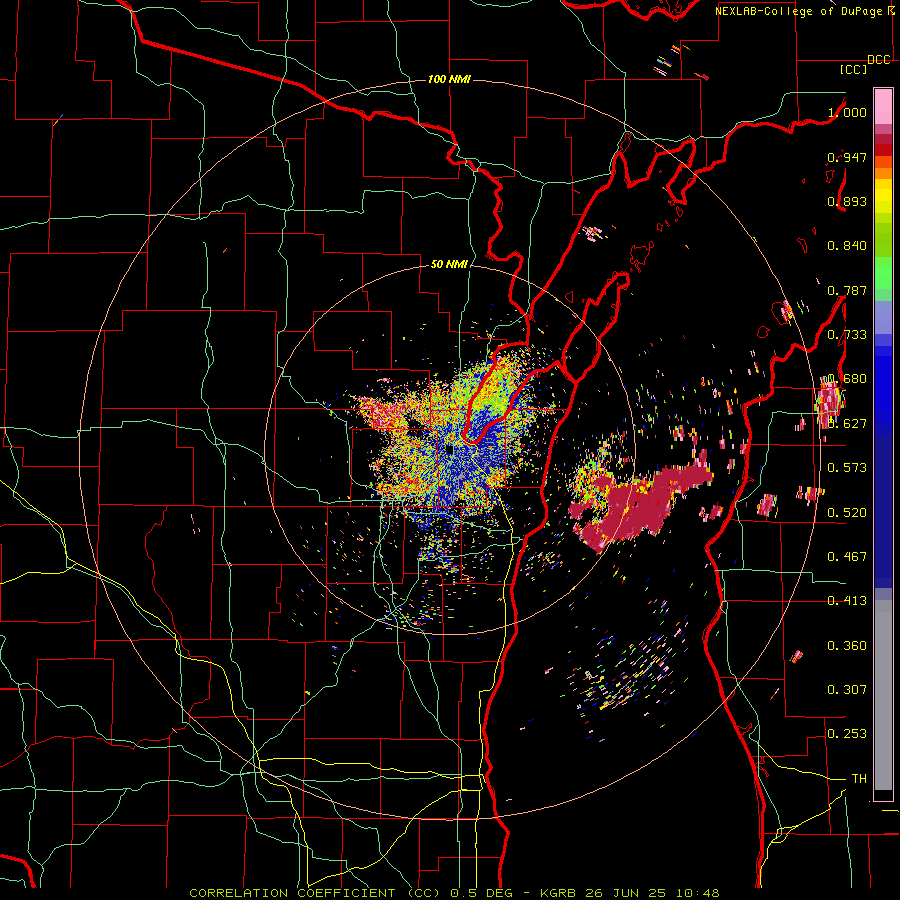The image size is (900, 900).
Task: Click the "[CC]" legend unit label
Action: 854,69
